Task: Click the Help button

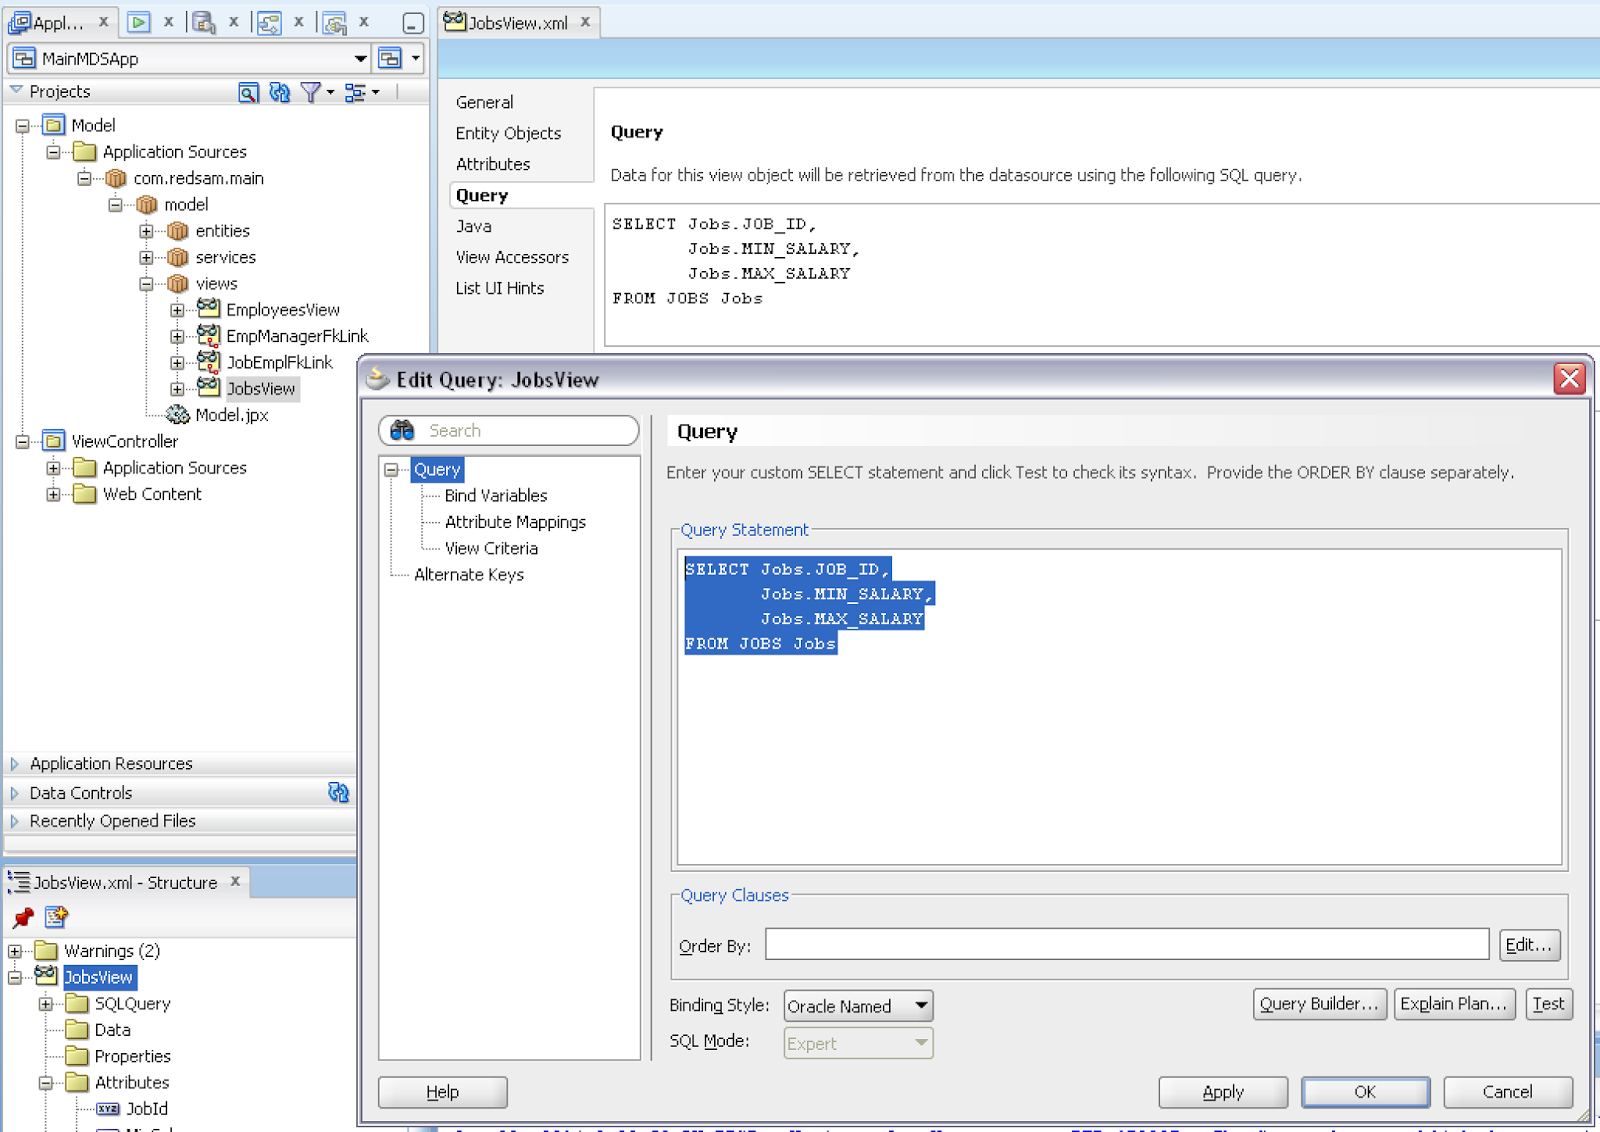Action: point(442,1092)
